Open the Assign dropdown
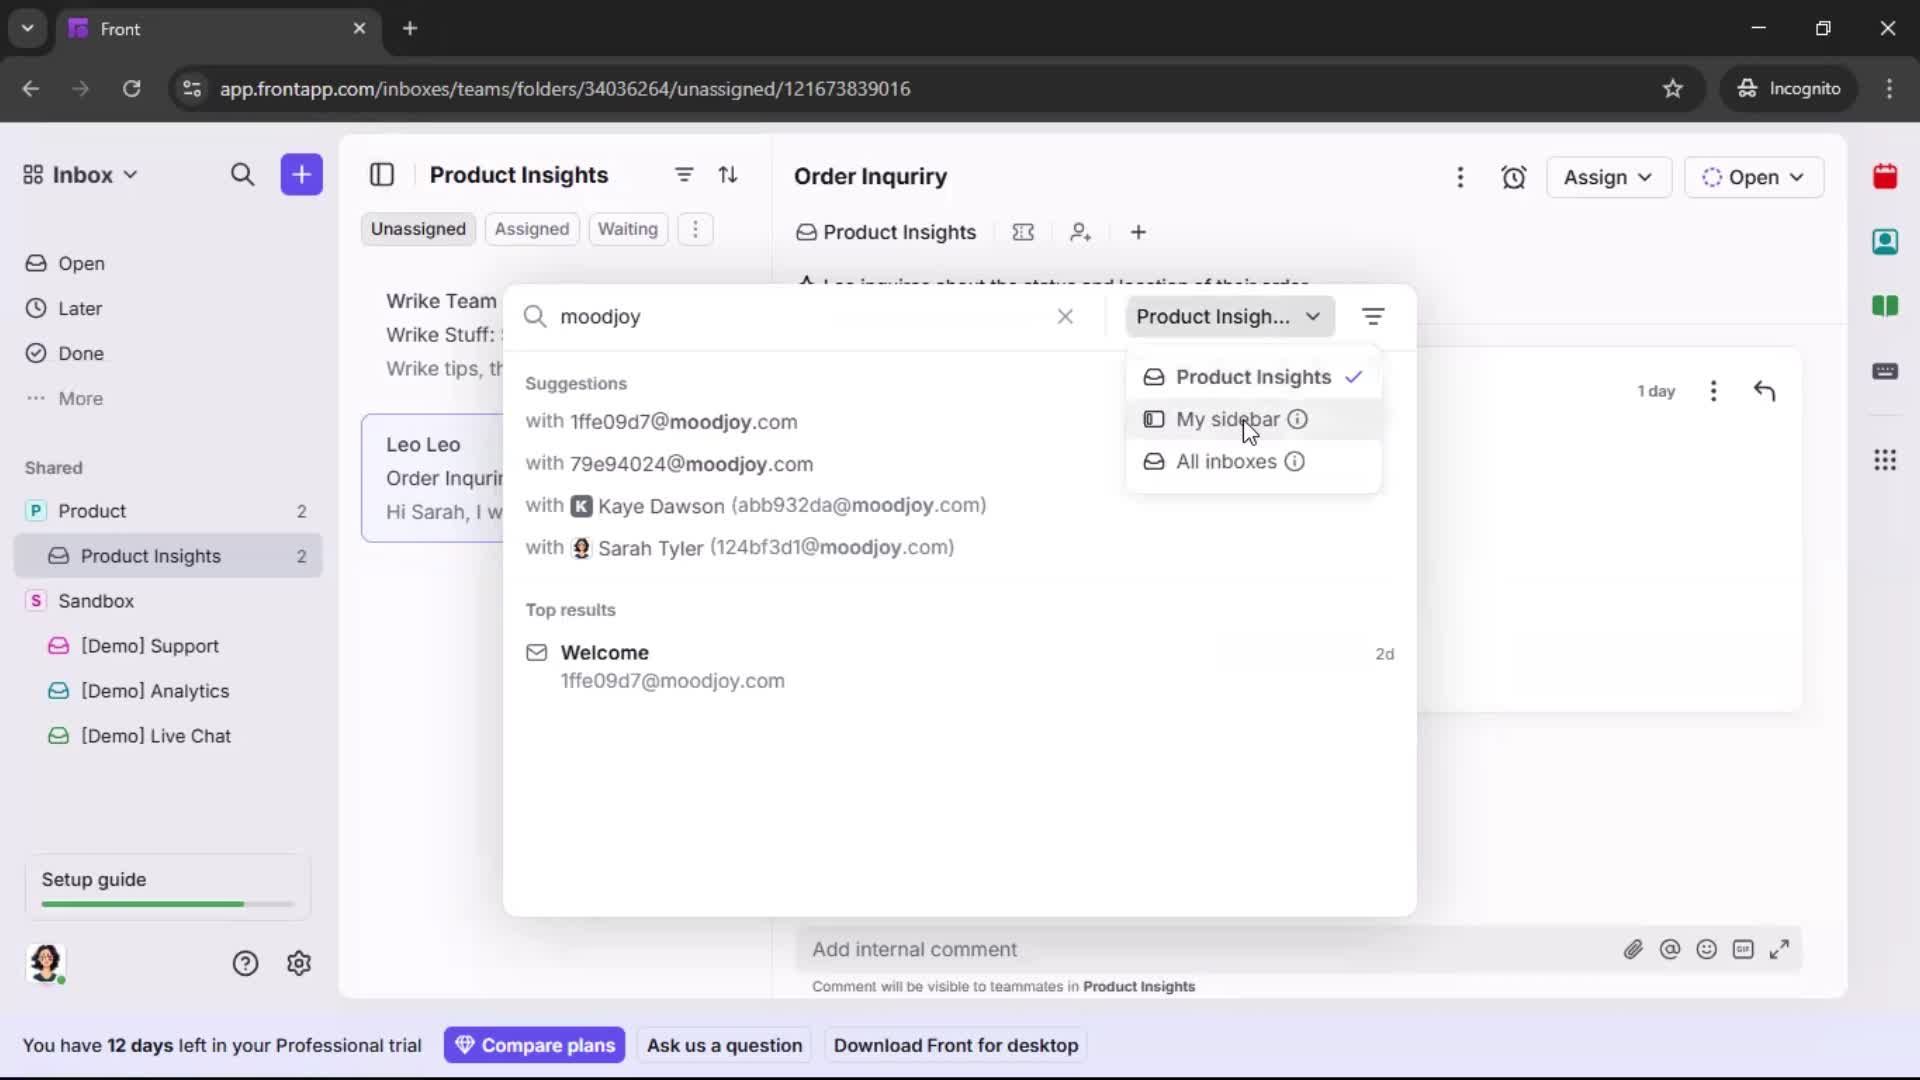Viewport: 1920px width, 1080px height. [x=1608, y=177]
